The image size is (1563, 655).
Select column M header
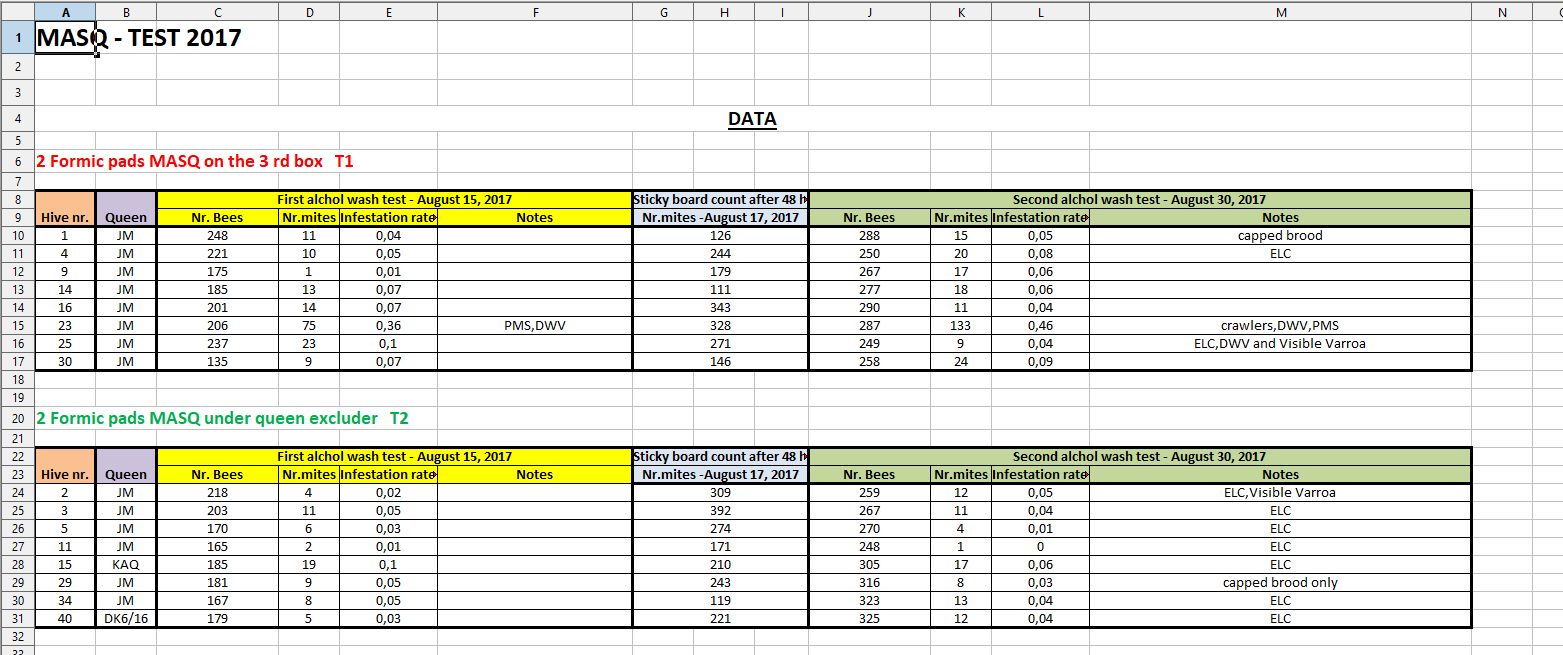click(x=1280, y=12)
